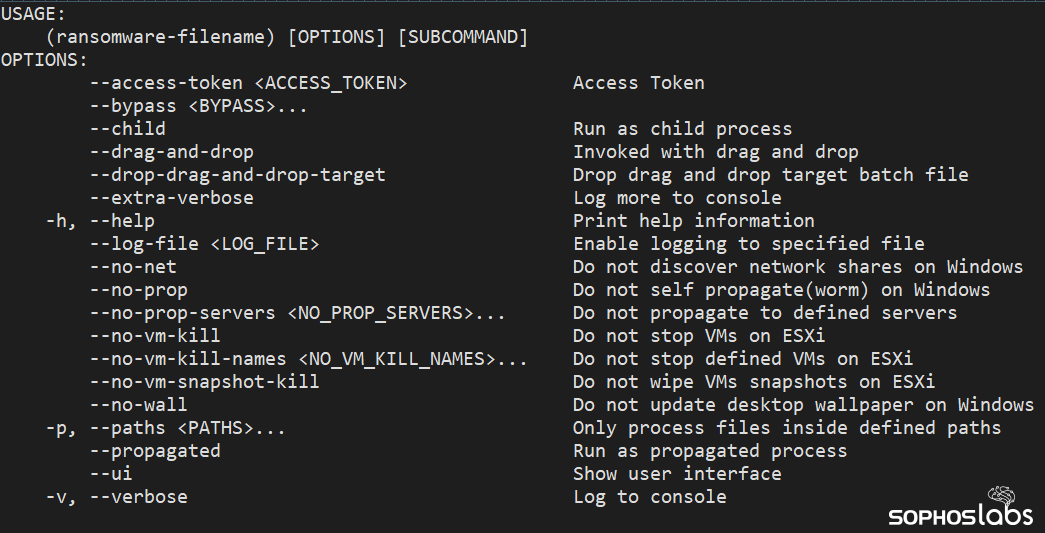Click the --drop-drag-and-drop-target option
1045x533 pixels.
[x=237, y=175]
